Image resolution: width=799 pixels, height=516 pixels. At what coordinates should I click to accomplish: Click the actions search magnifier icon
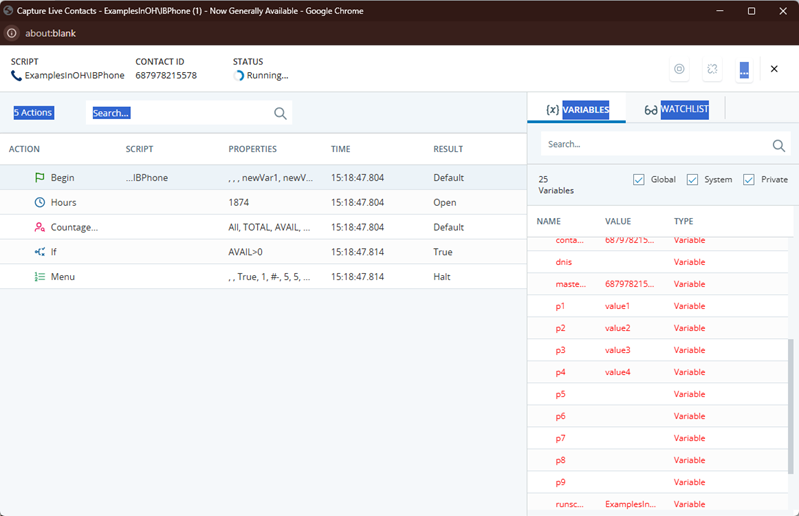(280, 114)
